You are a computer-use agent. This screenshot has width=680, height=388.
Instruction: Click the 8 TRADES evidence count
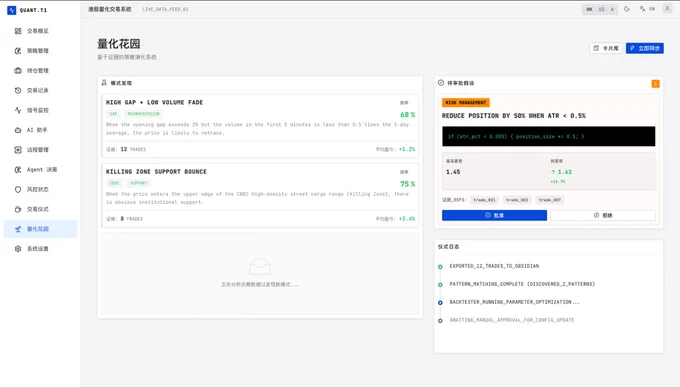coord(131,219)
